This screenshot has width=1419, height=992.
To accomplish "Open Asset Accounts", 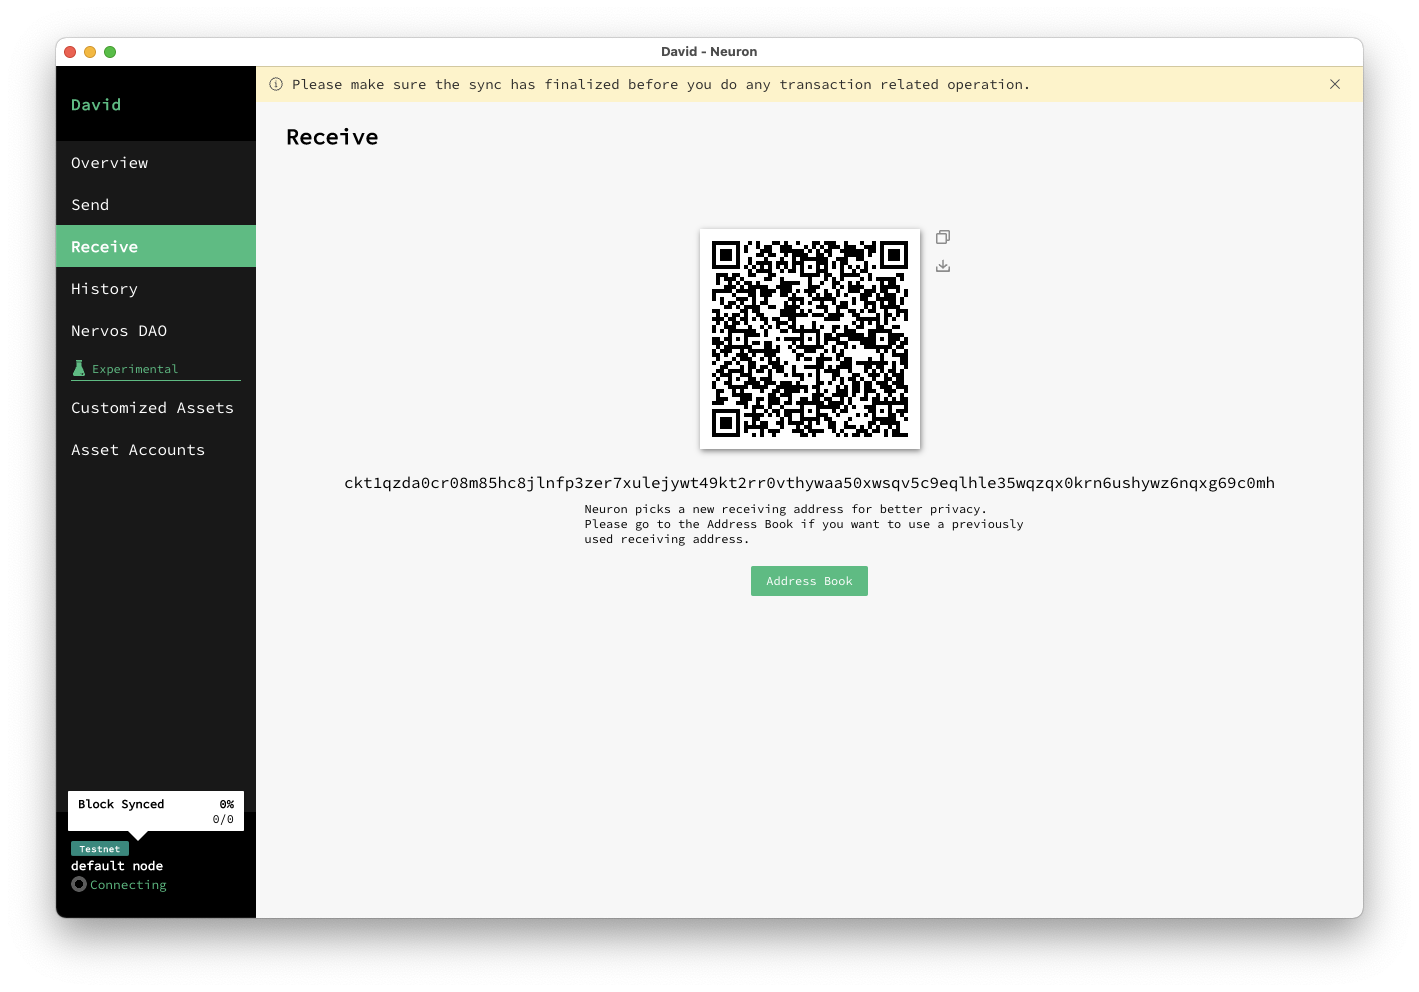I will click(x=156, y=450).
